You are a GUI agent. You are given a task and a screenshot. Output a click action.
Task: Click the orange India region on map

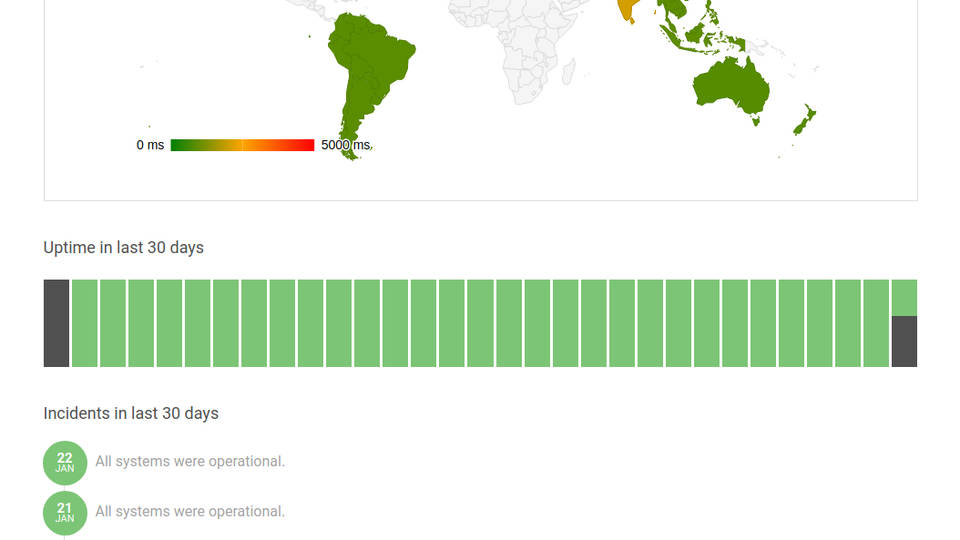pyautogui.click(x=627, y=9)
